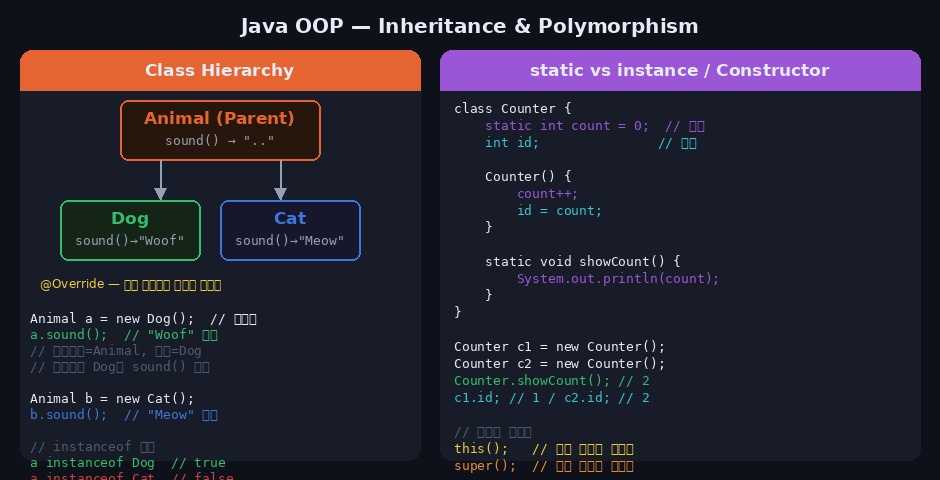
Task: Open the Class Hierarchy panel header
Action: click(220, 70)
